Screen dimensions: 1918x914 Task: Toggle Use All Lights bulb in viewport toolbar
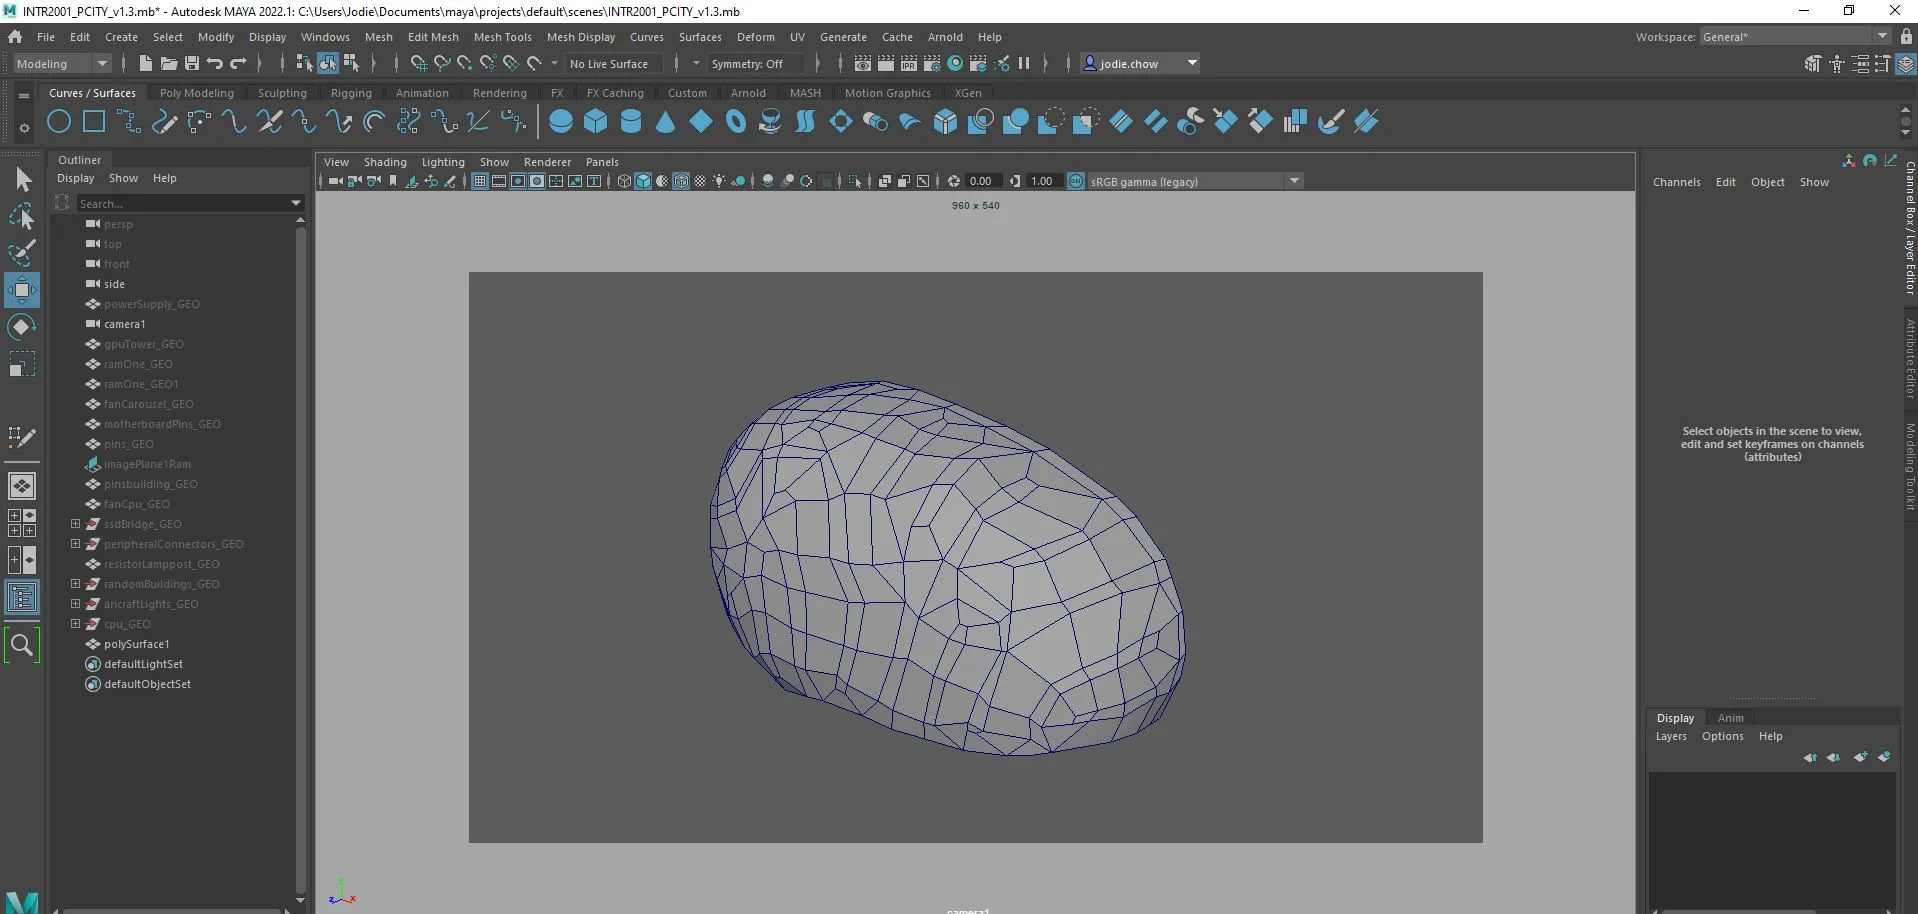coord(719,181)
